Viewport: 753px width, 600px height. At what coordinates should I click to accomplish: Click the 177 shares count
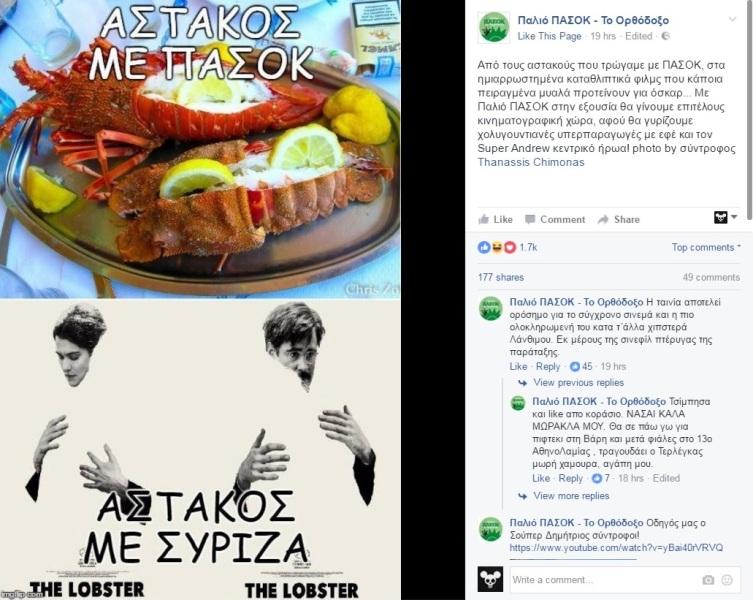pyautogui.click(x=501, y=277)
